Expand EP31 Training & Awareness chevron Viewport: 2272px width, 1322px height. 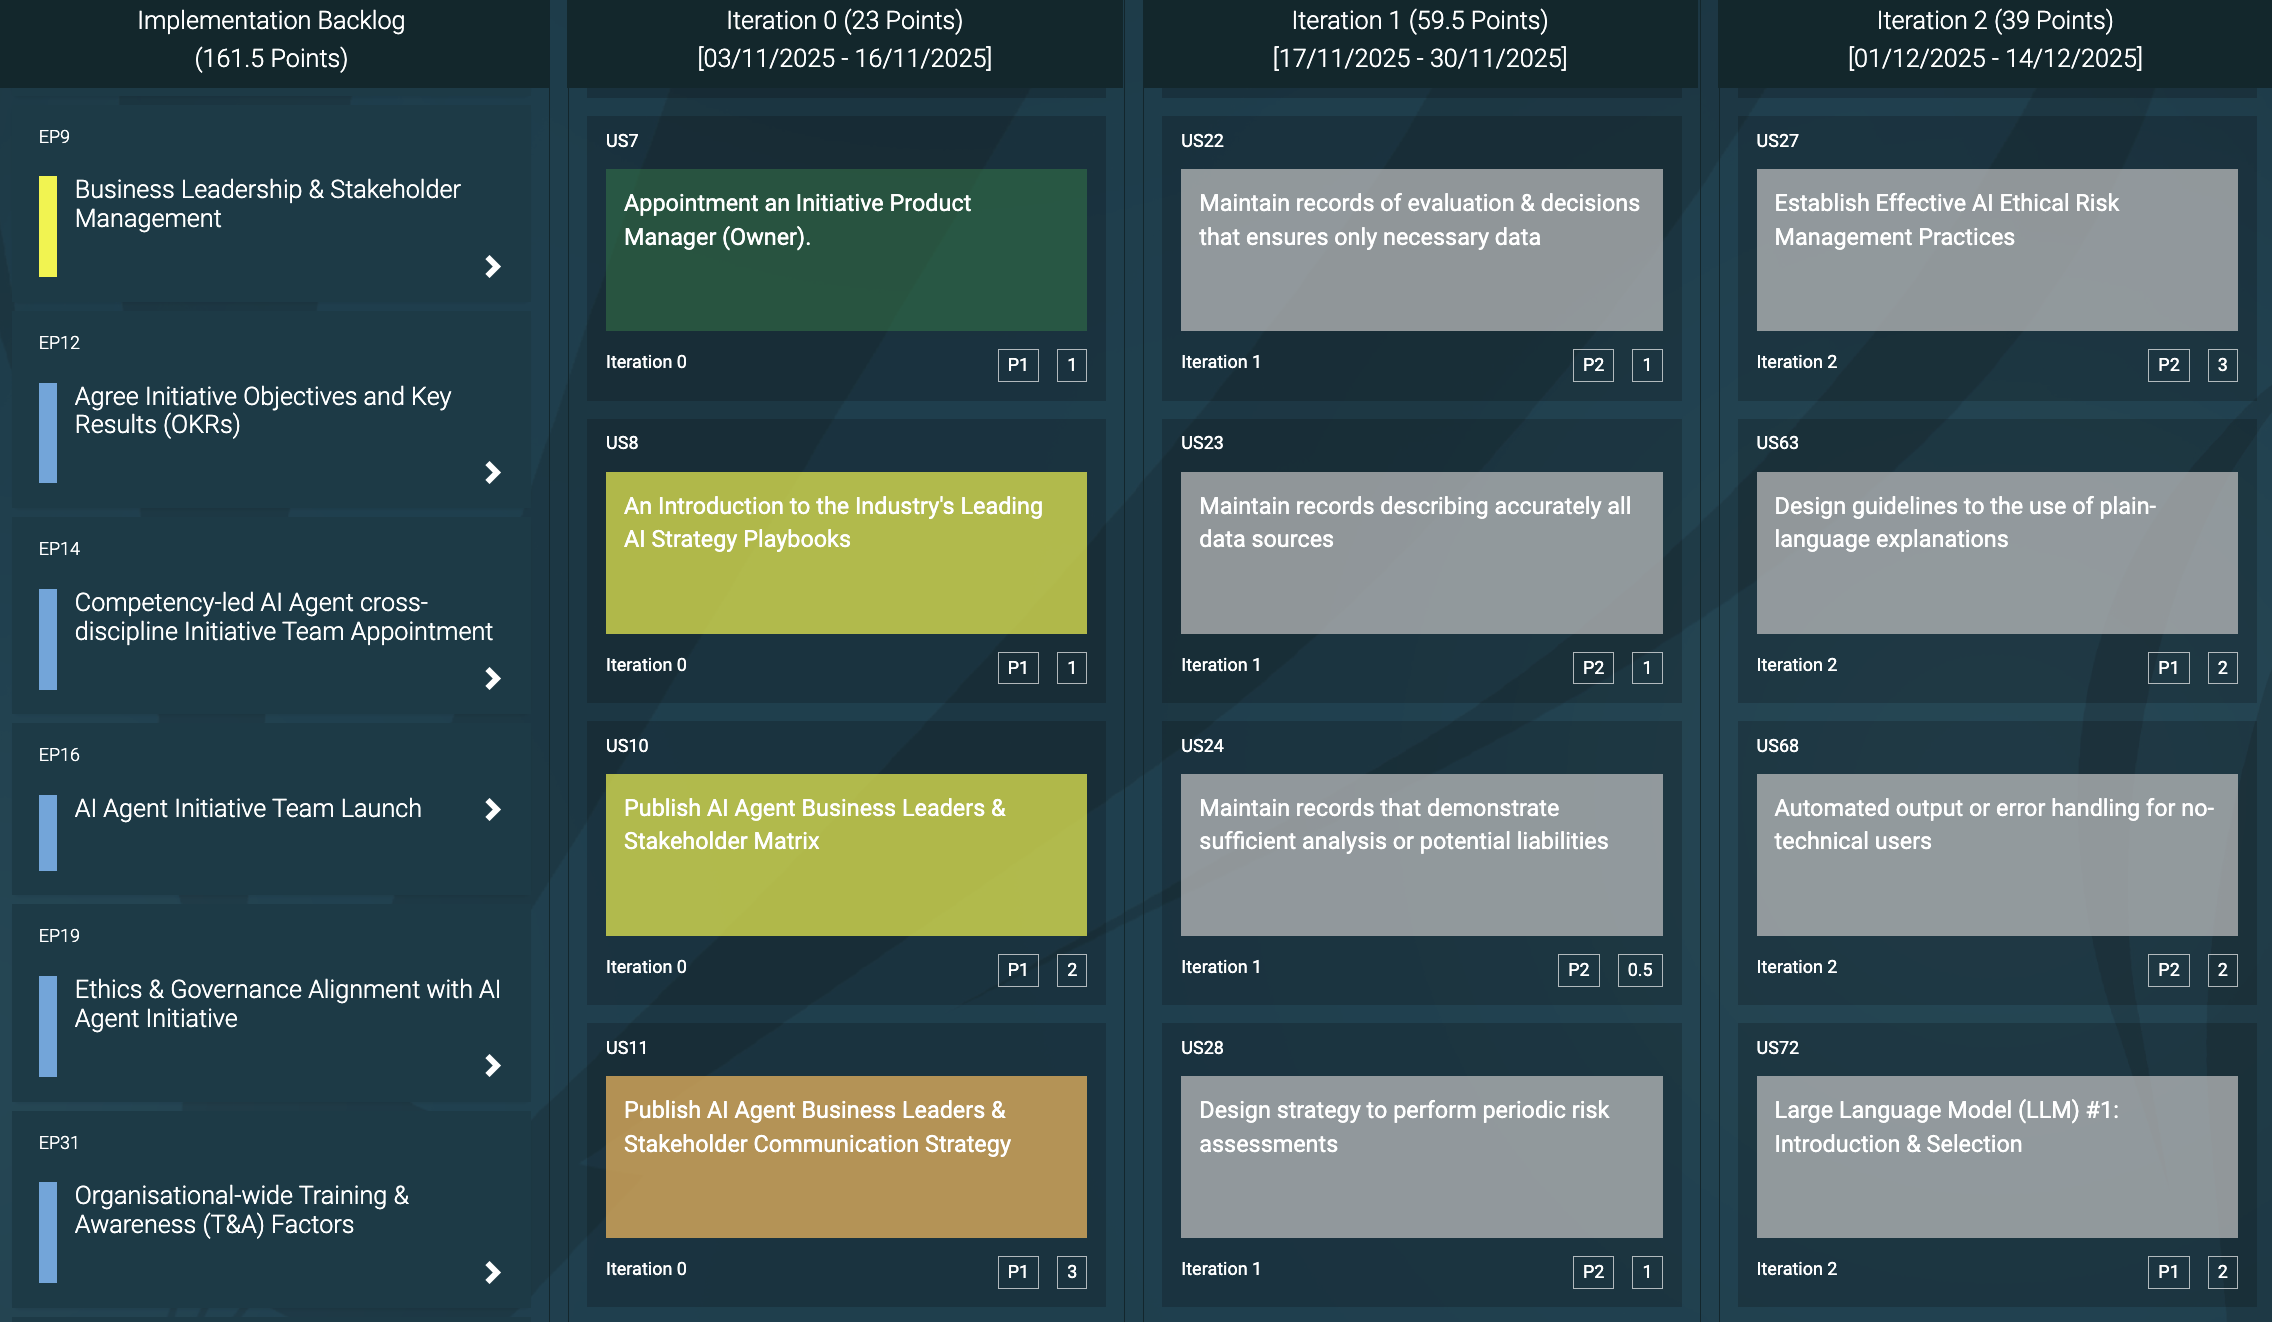(492, 1272)
